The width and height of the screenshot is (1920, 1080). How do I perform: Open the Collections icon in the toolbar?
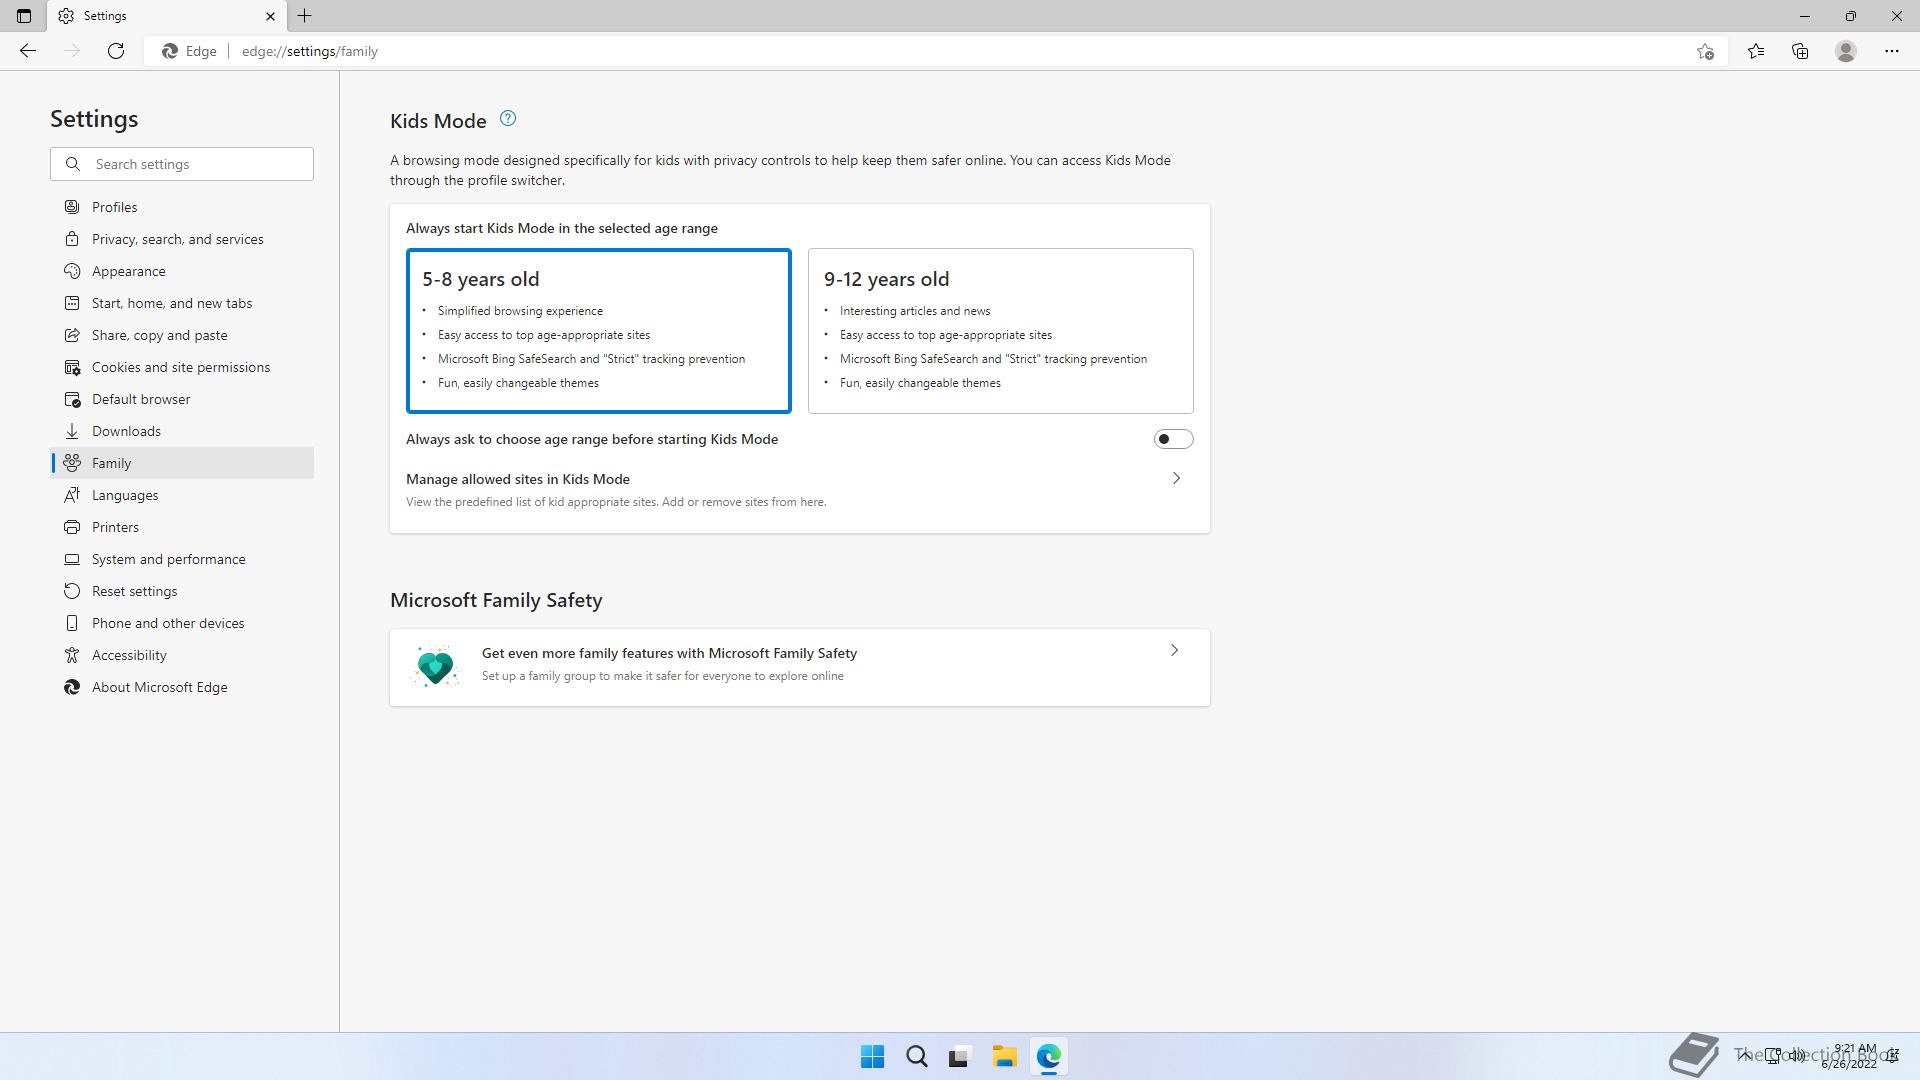pyautogui.click(x=1800, y=51)
